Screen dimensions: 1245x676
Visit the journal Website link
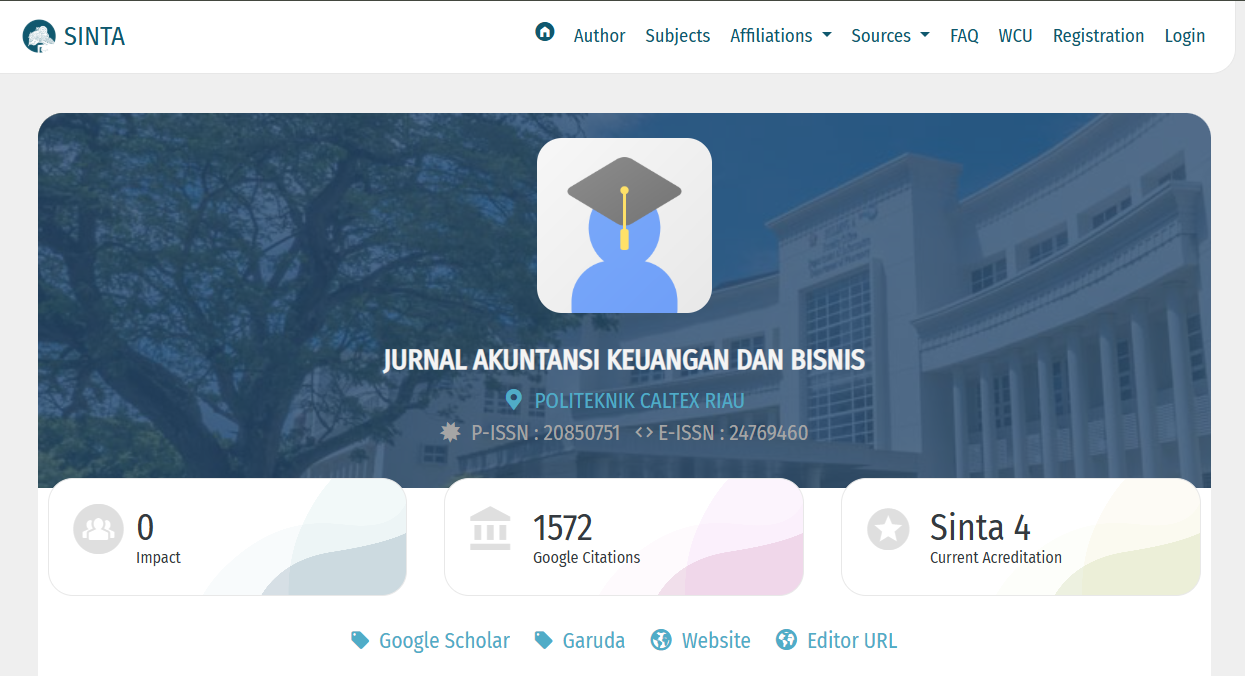[x=716, y=640]
